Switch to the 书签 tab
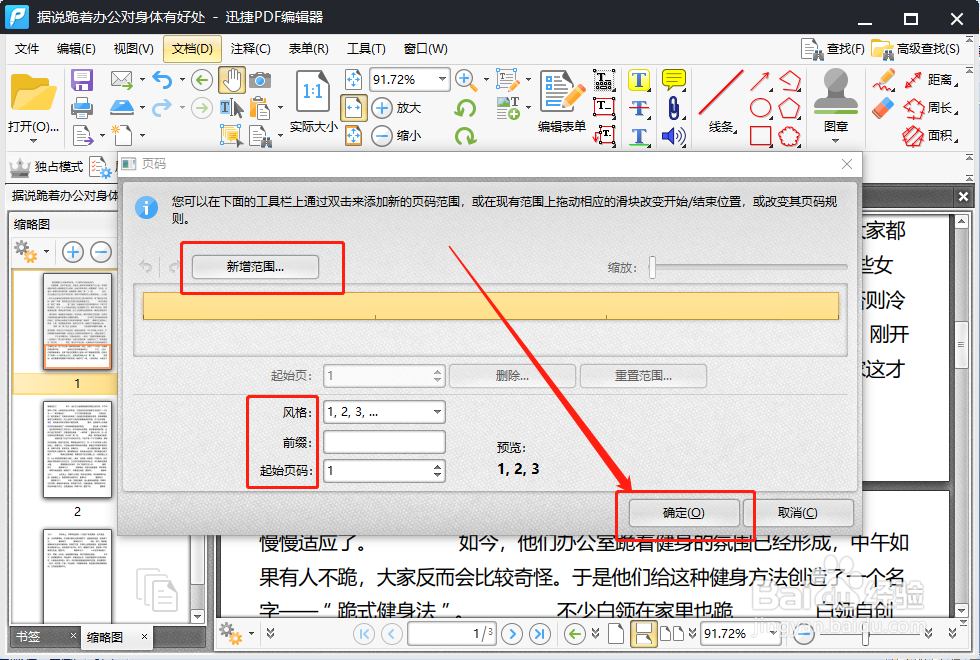Image resolution: width=980 pixels, height=660 pixels. [28, 636]
